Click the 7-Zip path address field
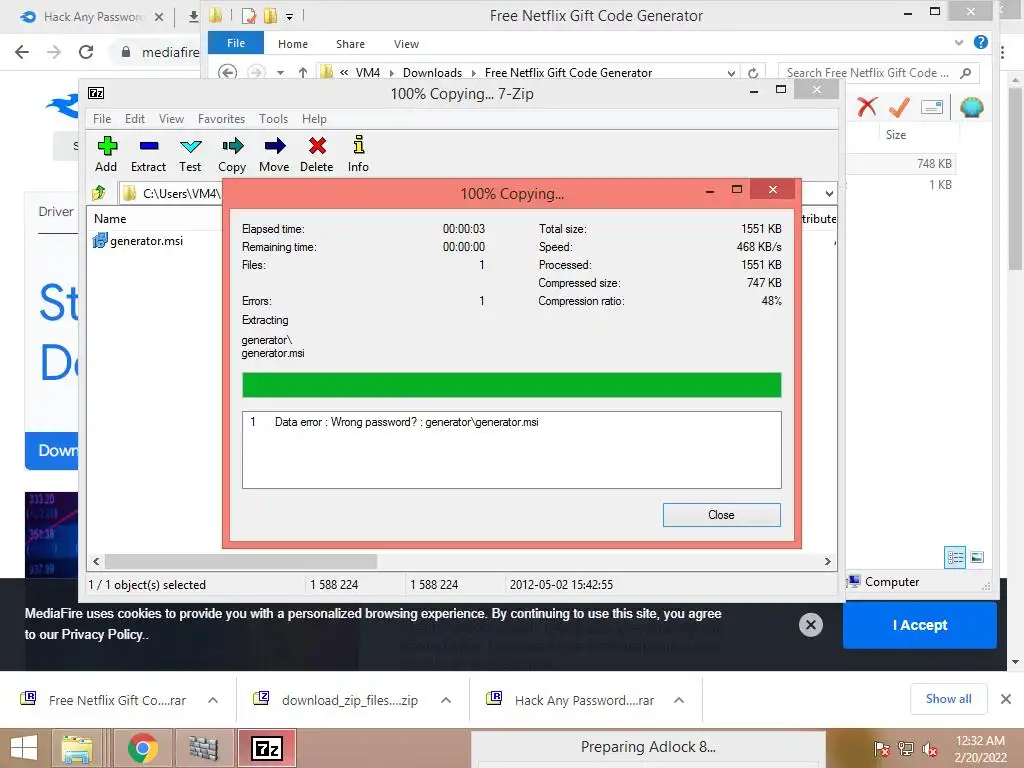The width and height of the screenshot is (1024, 768). pos(171,193)
